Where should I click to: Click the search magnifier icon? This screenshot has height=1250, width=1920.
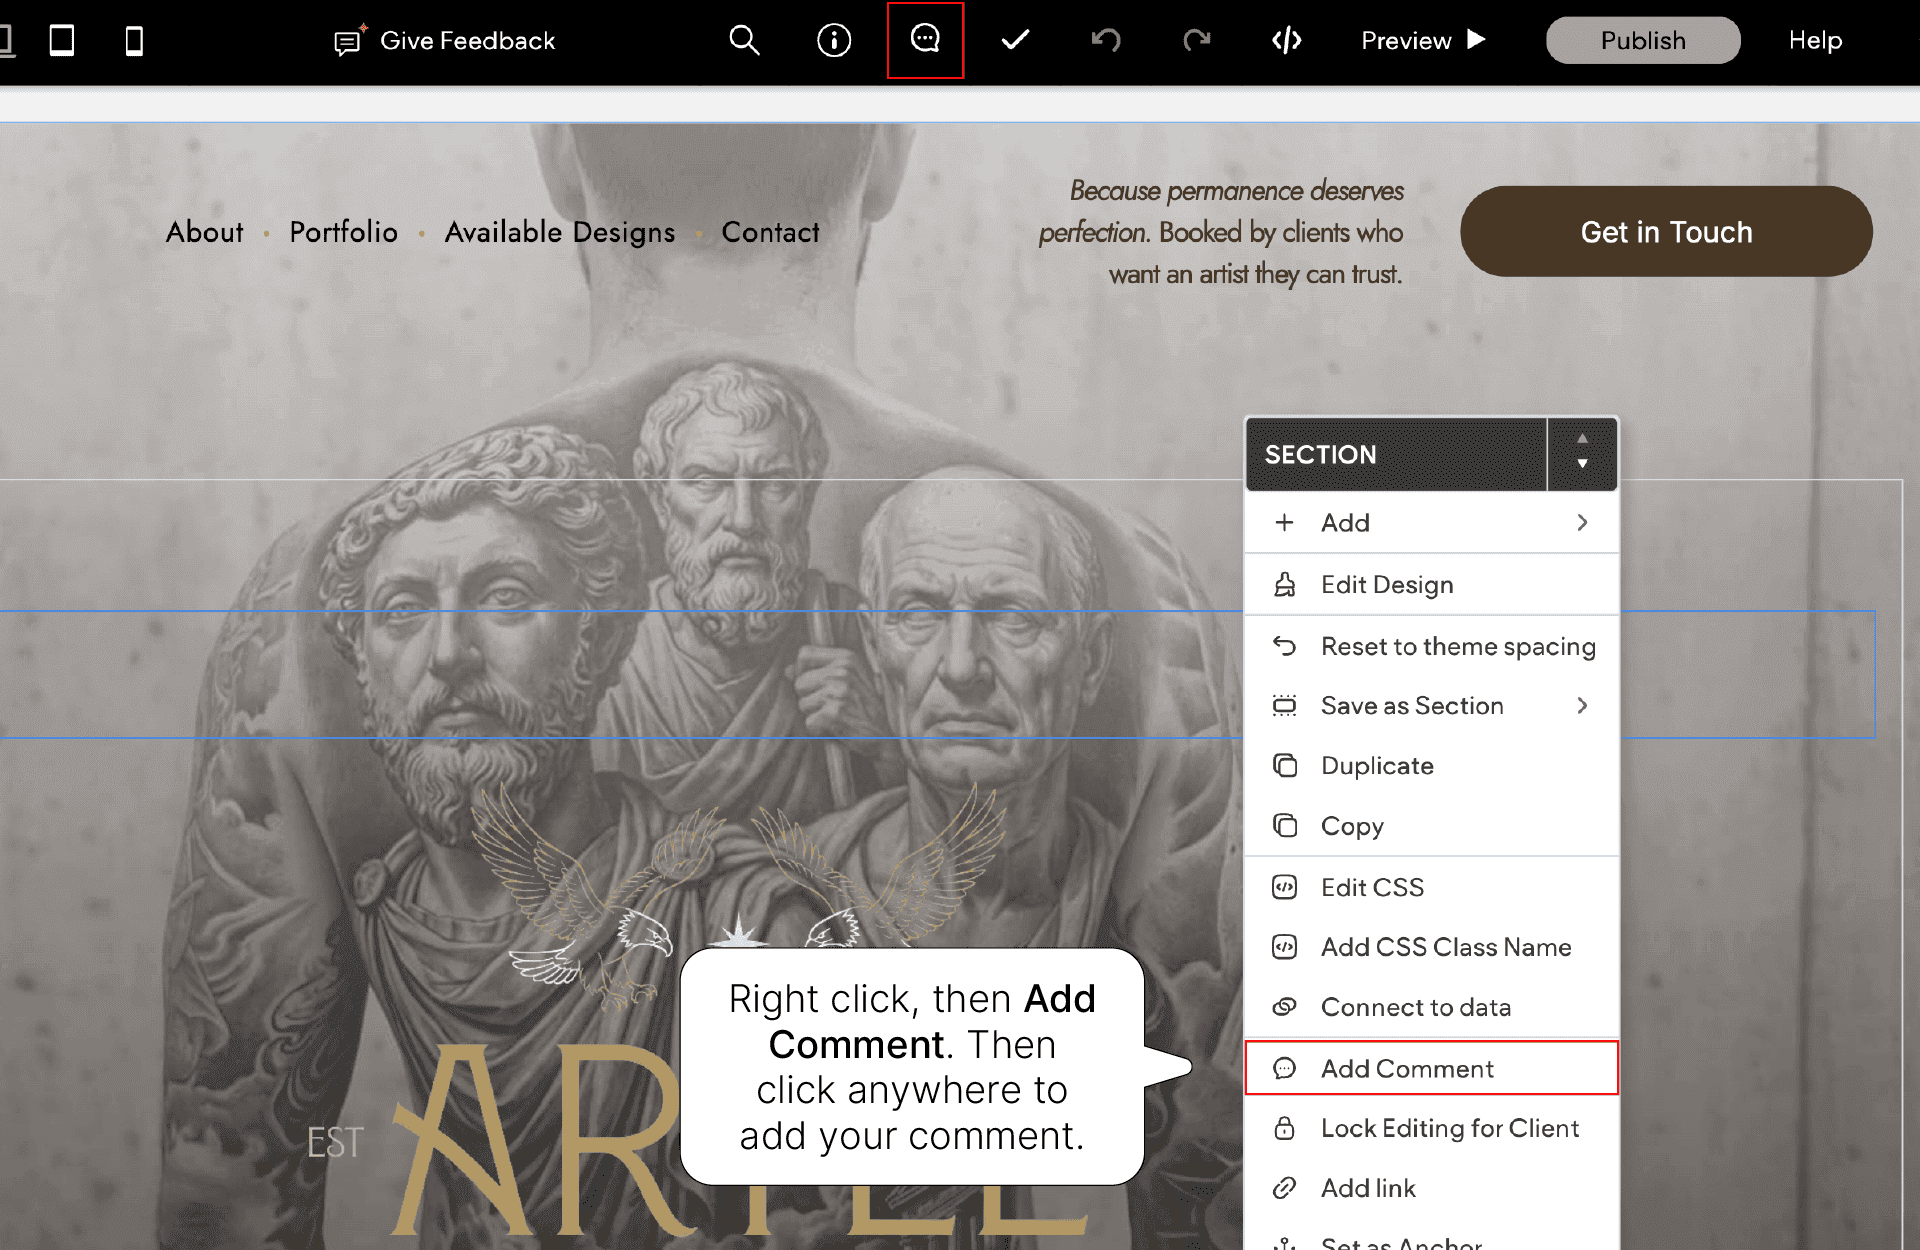(x=744, y=40)
